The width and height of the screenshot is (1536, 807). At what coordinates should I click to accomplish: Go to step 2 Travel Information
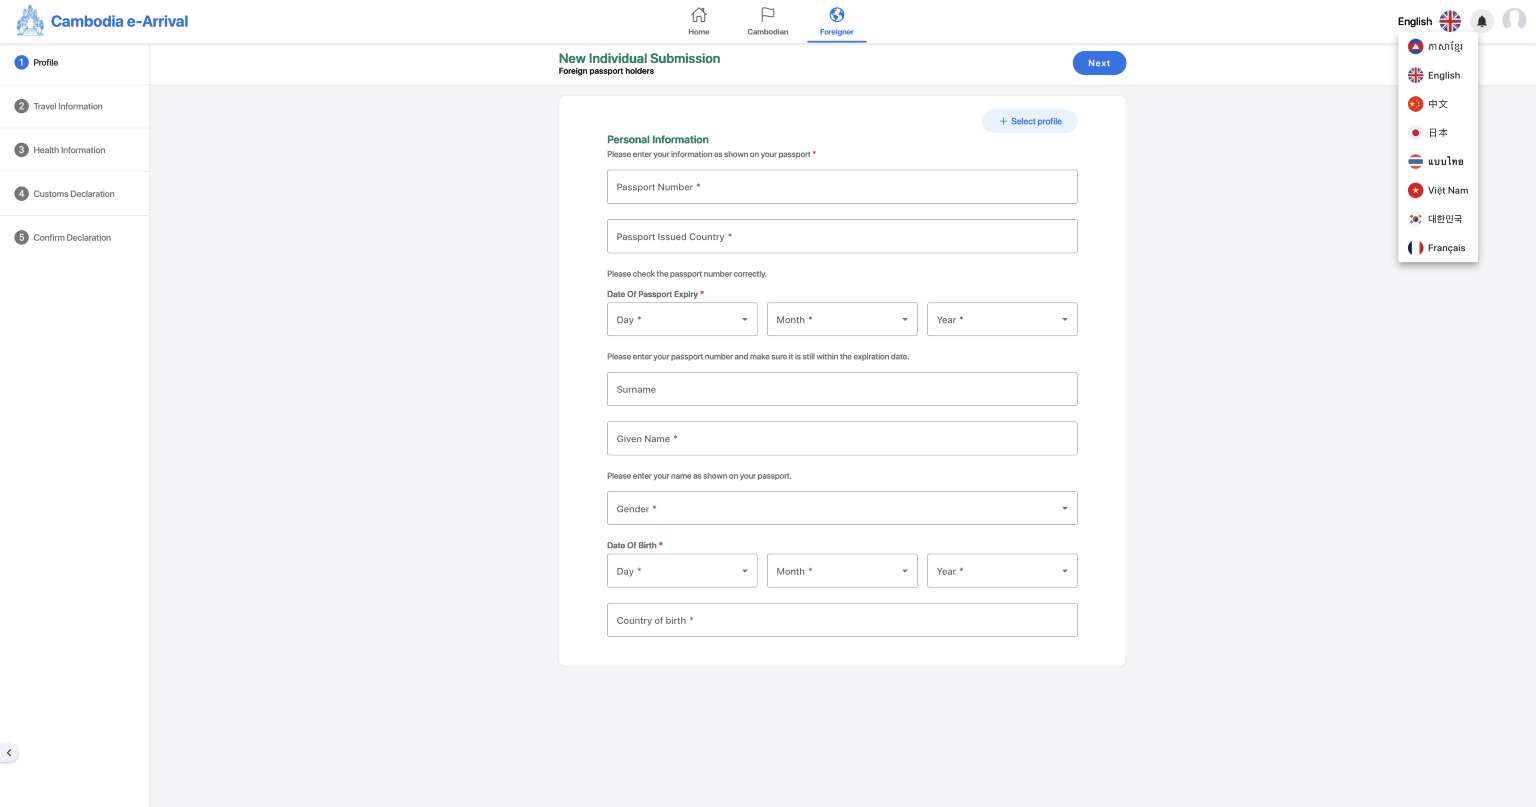point(74,106)
